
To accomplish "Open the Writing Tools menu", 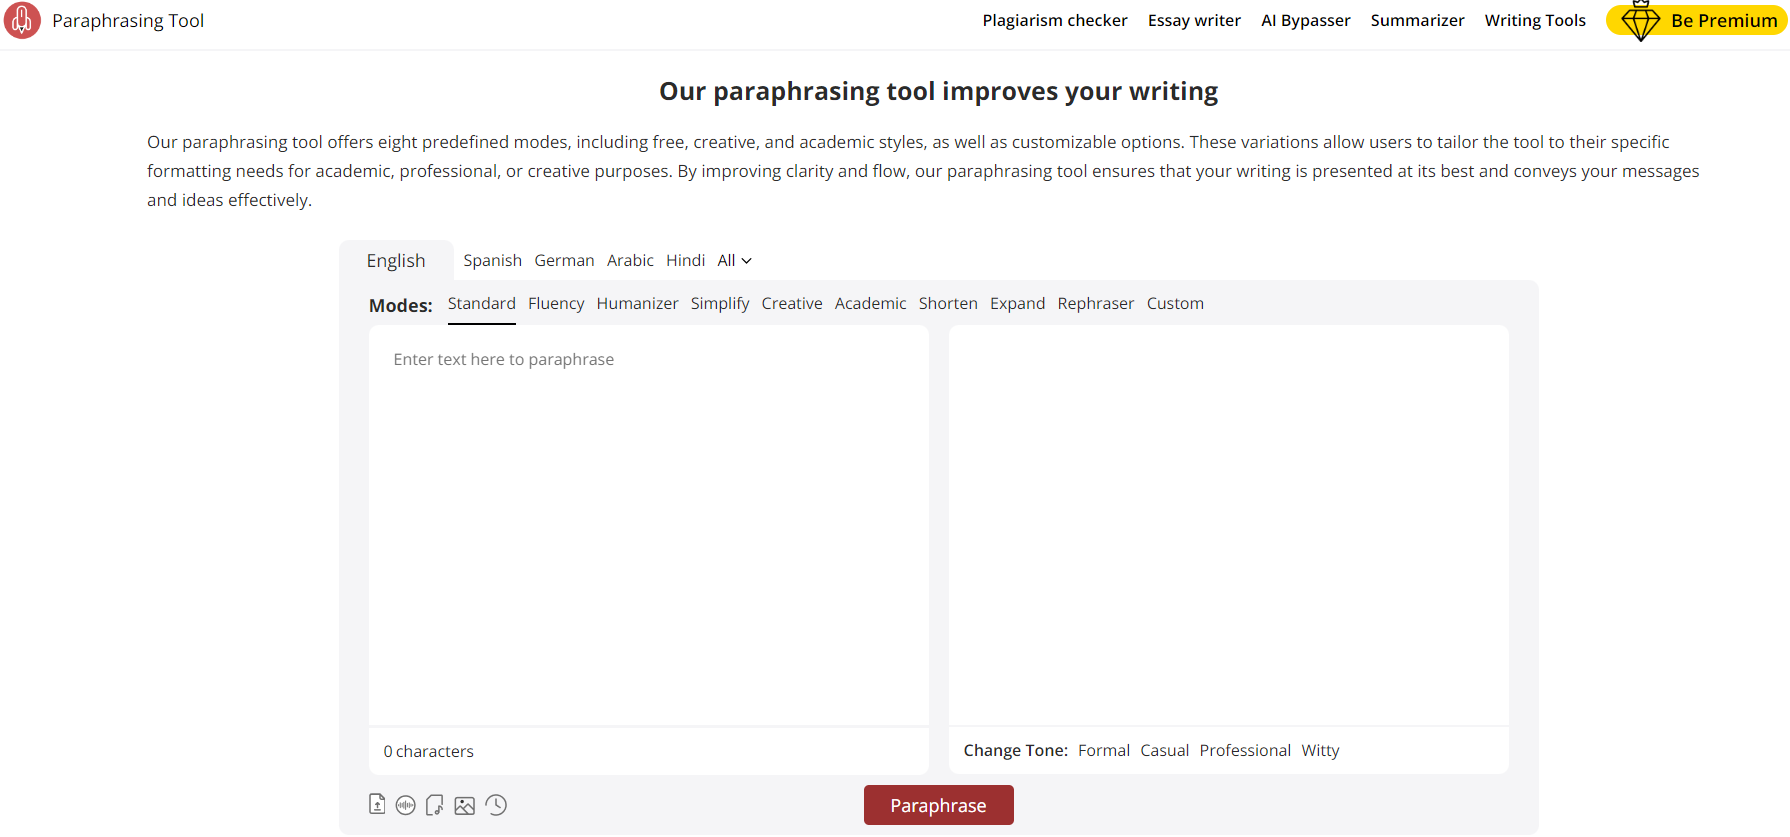I will [1534, 21].
